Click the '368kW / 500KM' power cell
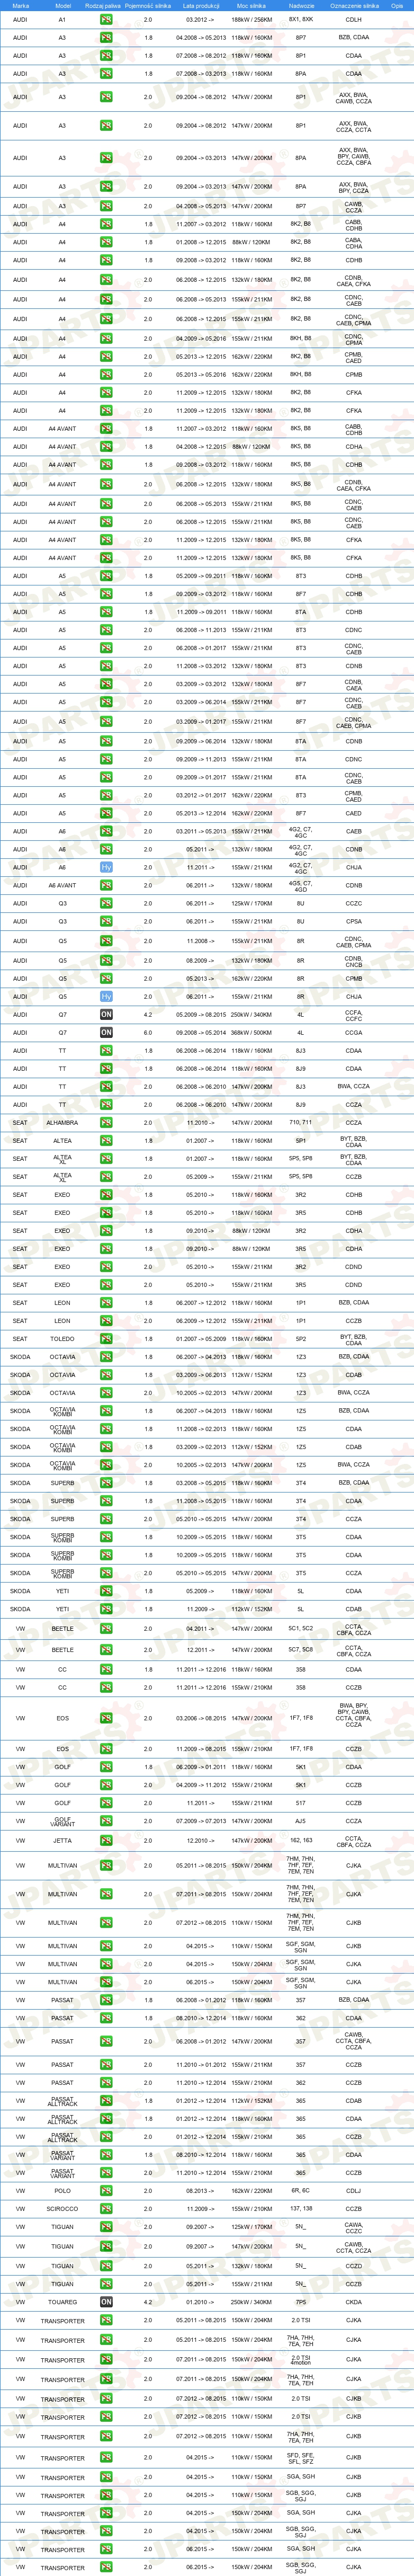This screenshot has height=2576, width=414. pyautogui.click(x=251, y=1032)
